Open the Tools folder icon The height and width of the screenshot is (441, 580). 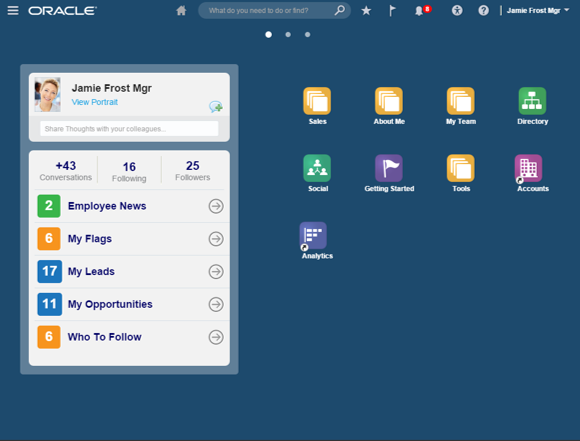(x=461, y=168)
